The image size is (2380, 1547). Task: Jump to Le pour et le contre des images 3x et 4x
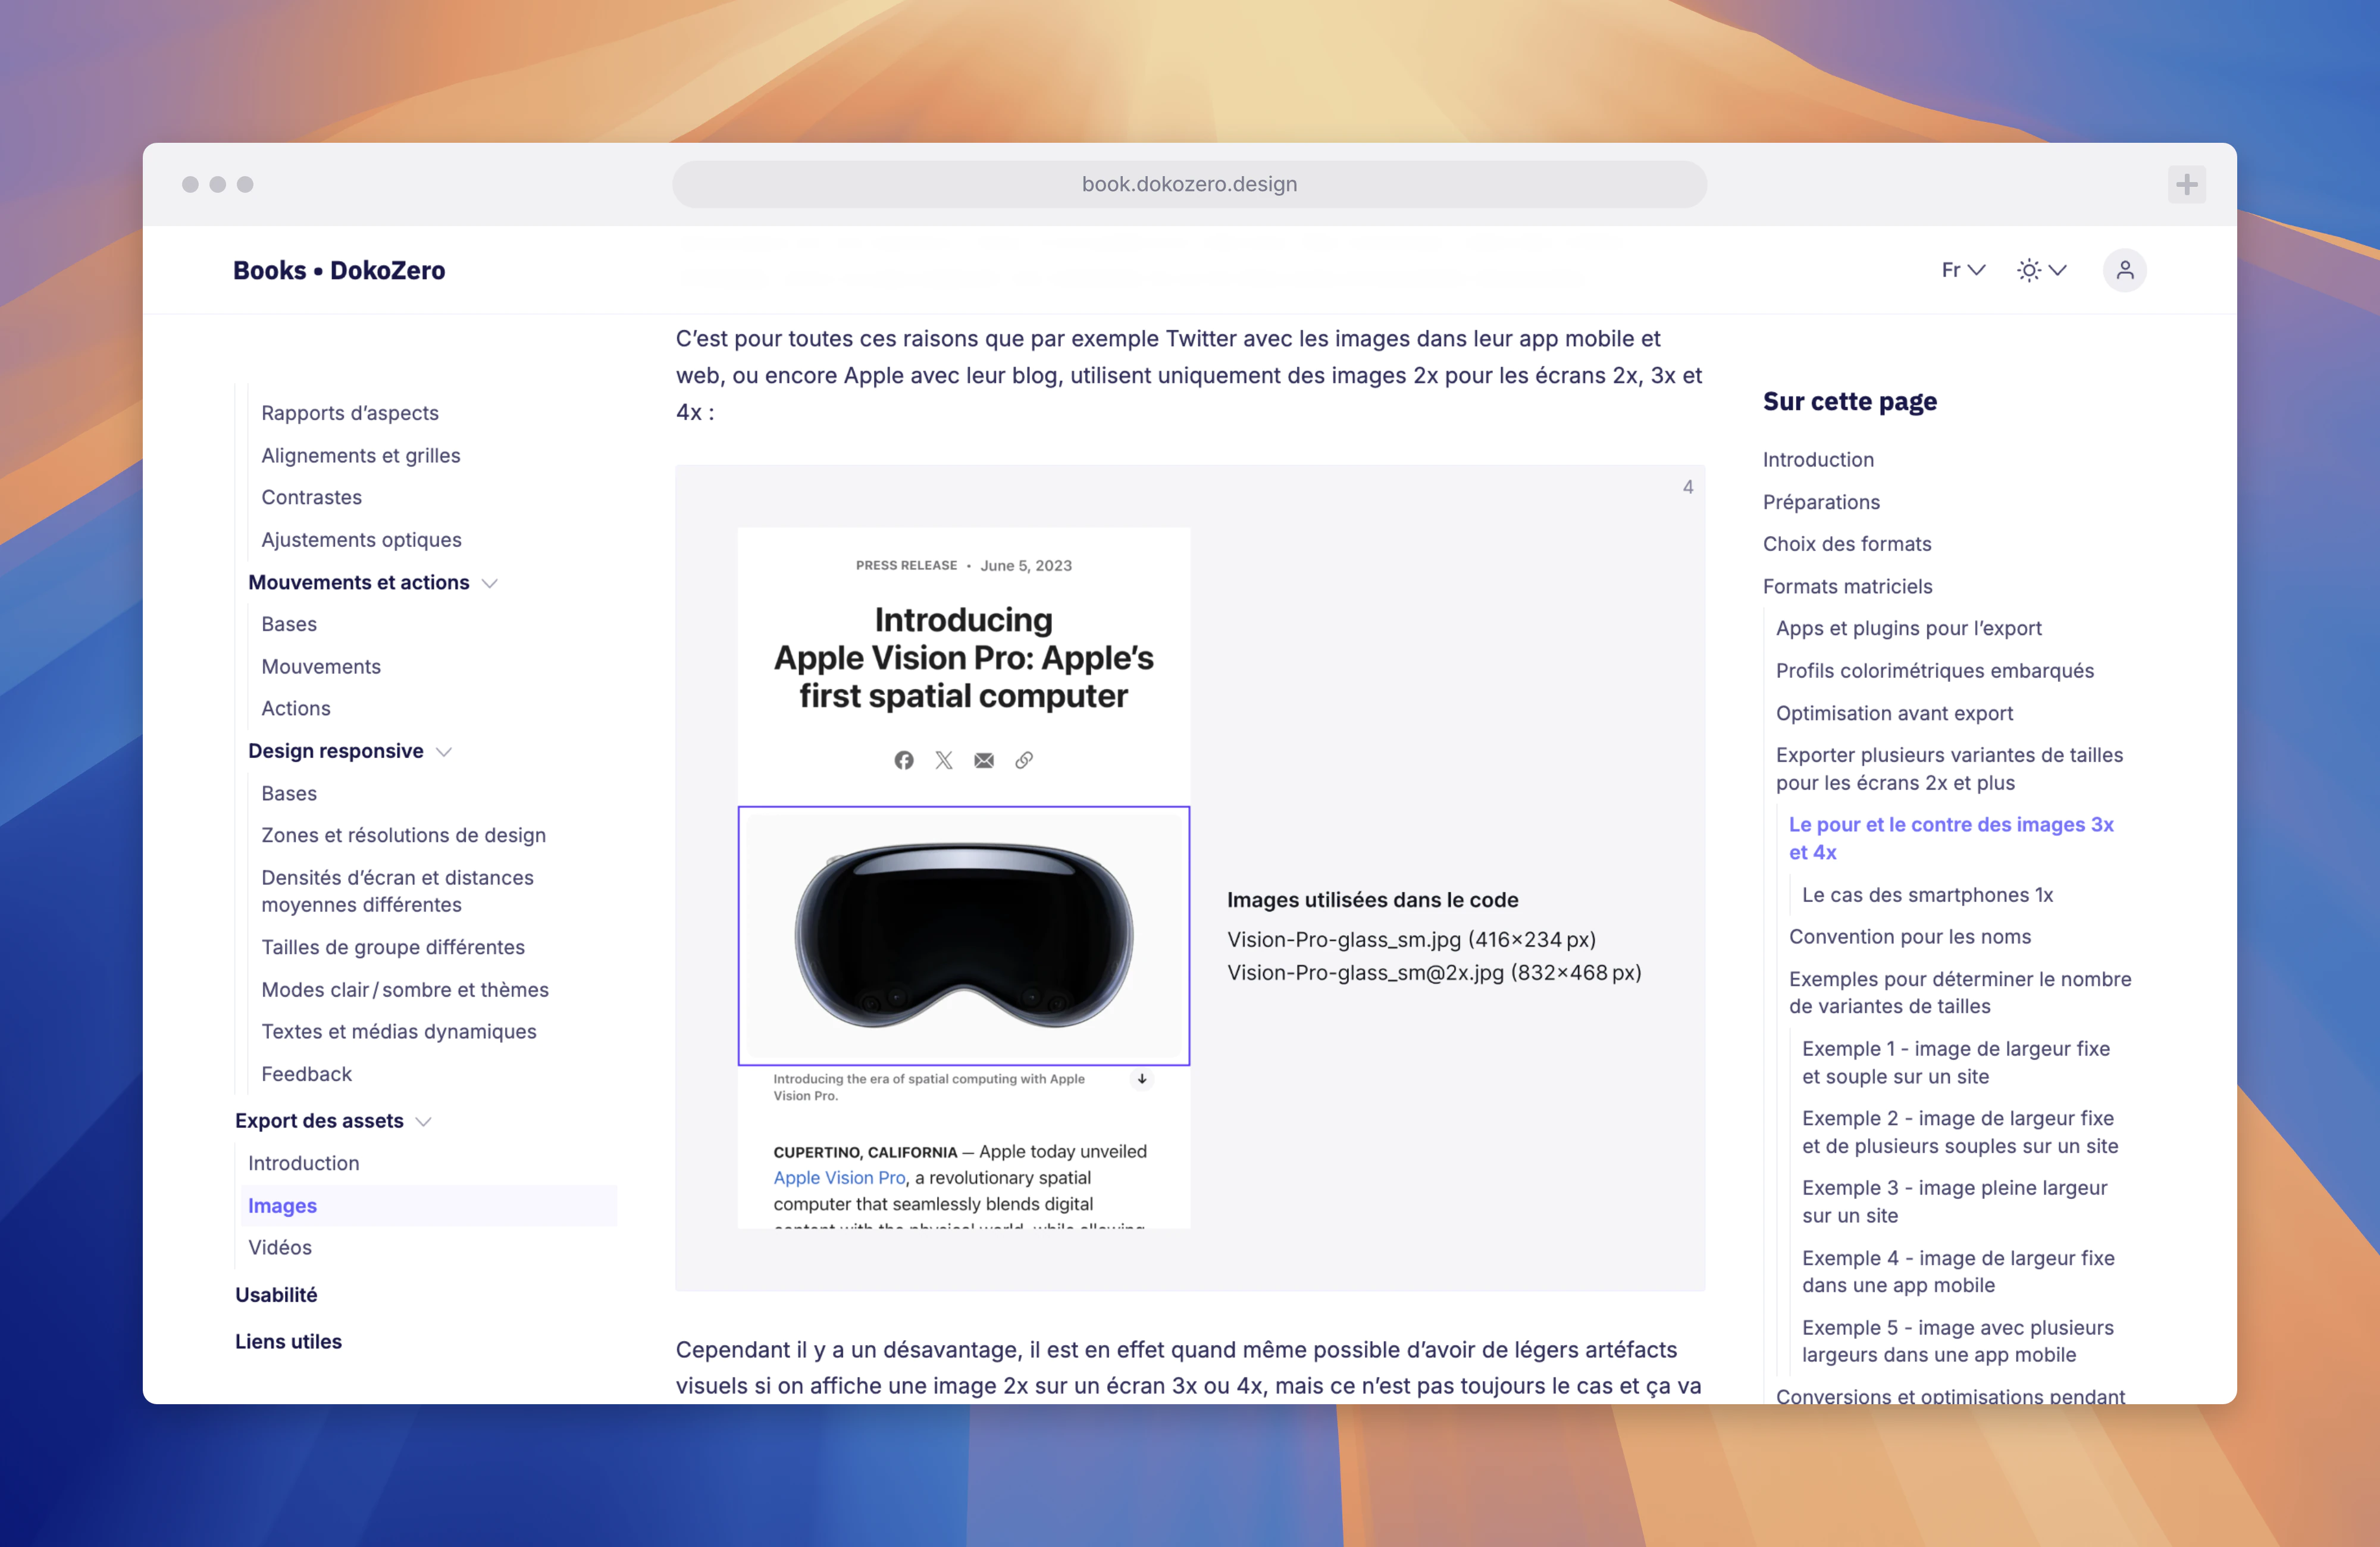(x=1951, y=838)
